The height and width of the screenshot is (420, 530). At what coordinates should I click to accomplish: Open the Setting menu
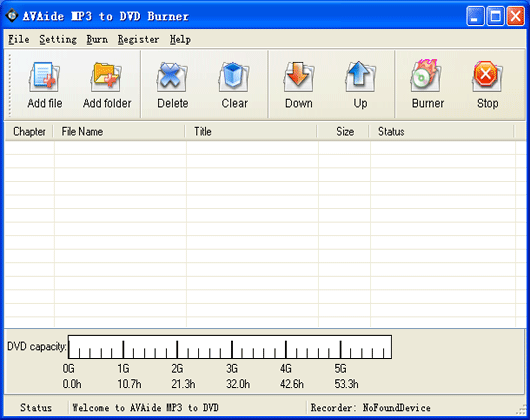58,40
